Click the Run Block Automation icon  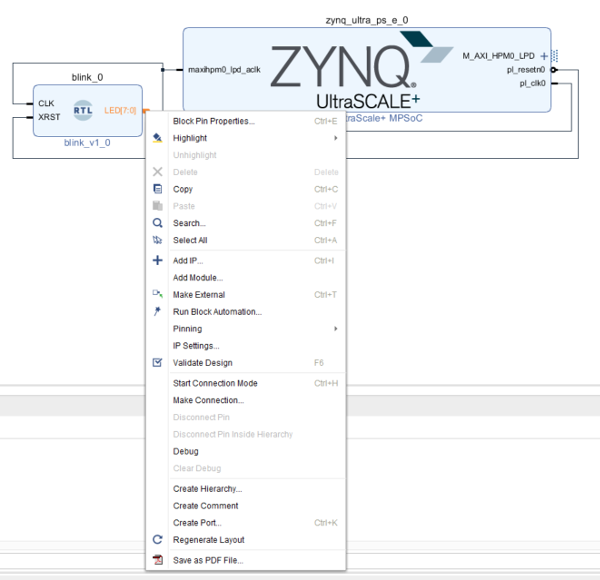pyautogui.click(x=157, y=311)
